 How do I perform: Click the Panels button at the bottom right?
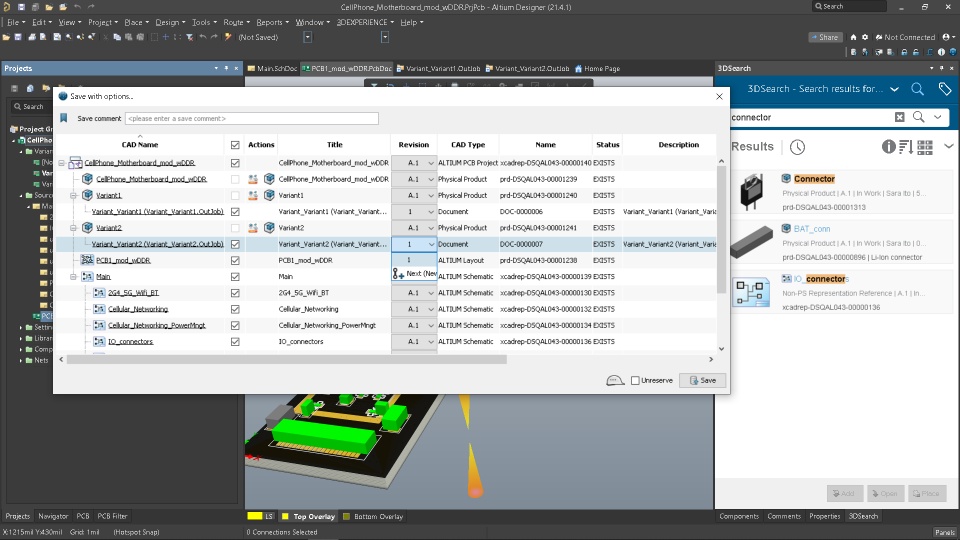tap(945, 532)
